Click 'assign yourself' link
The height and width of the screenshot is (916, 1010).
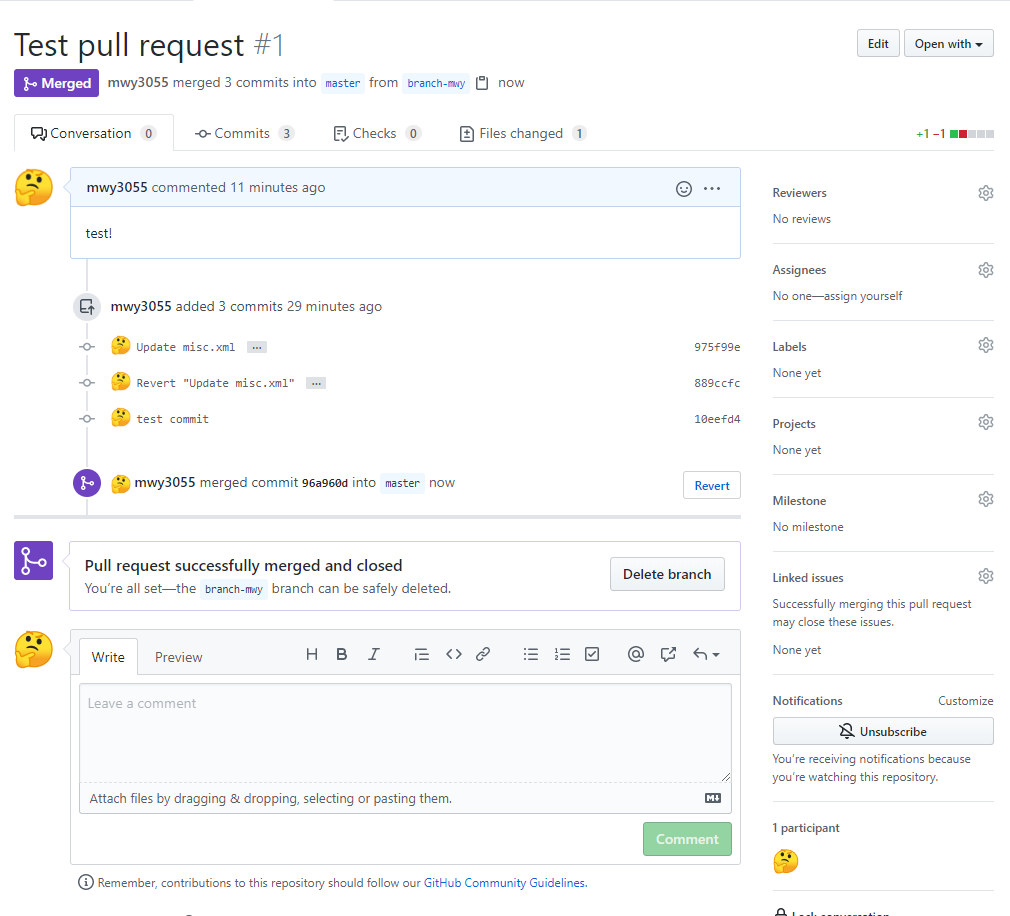click(863, 296)
